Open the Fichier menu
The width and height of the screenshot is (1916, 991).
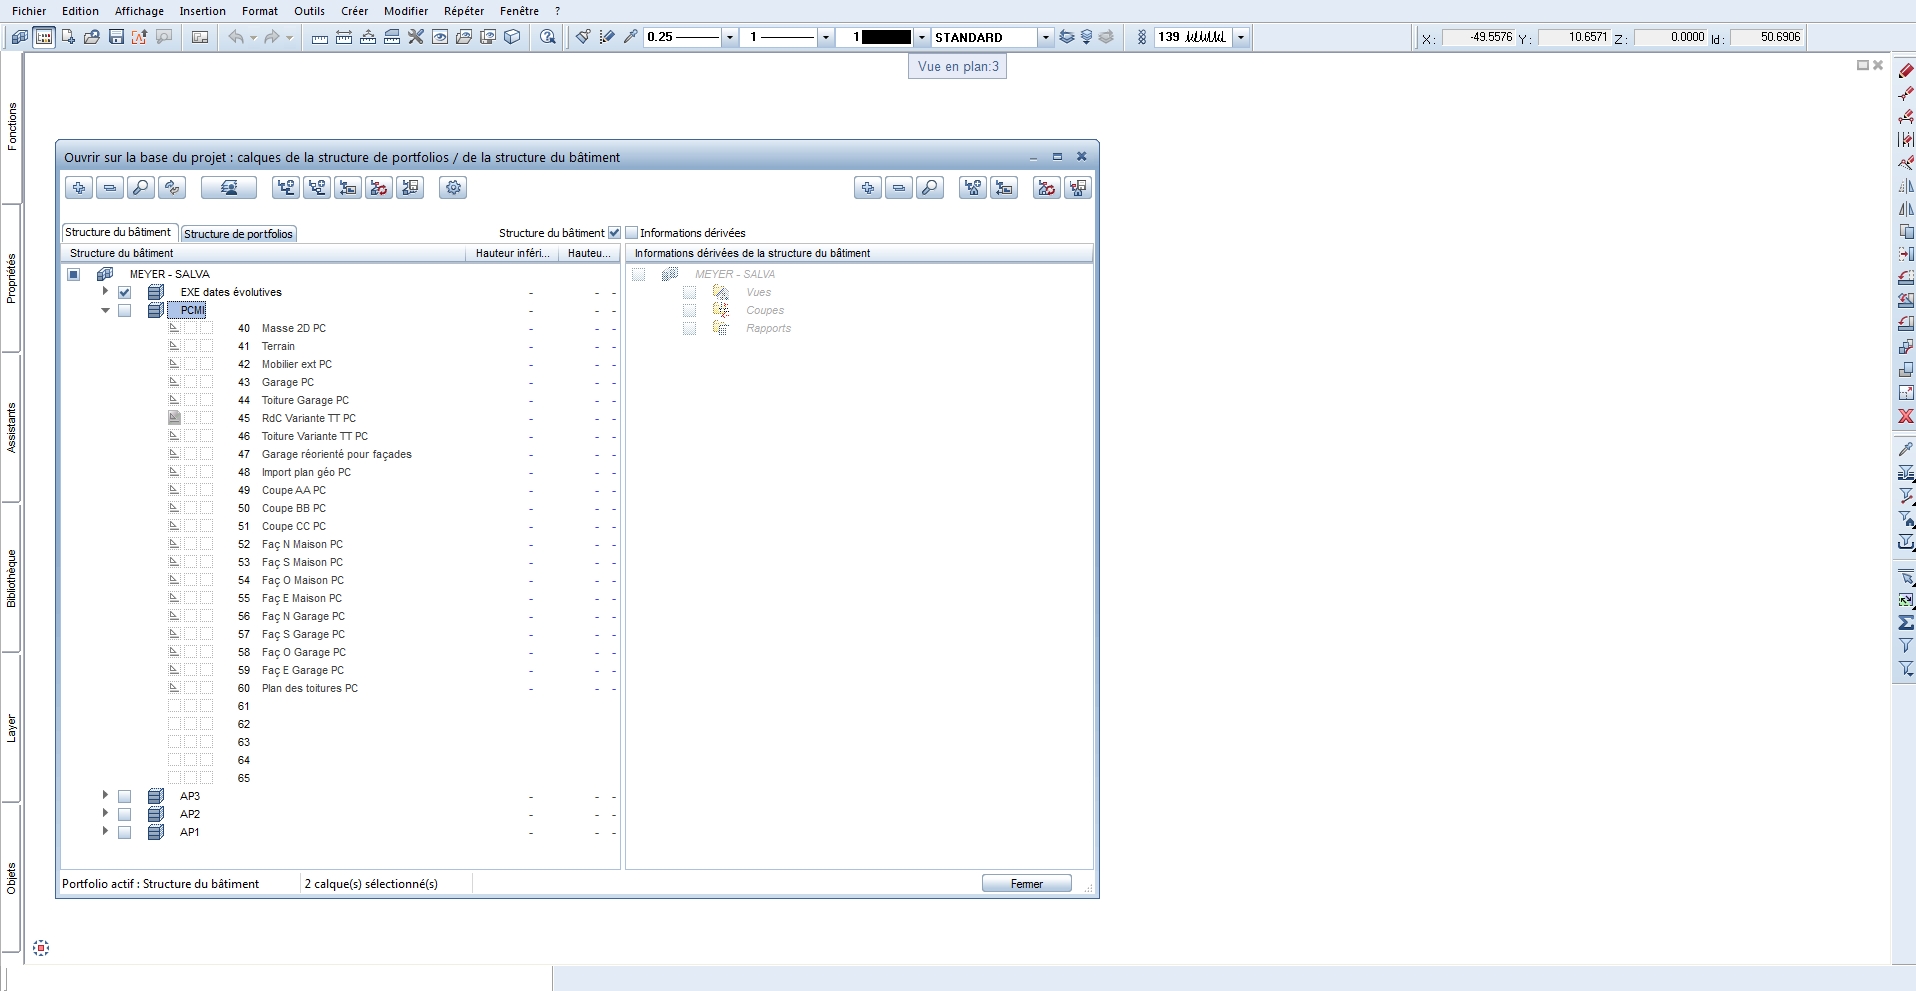pos(29,11)
